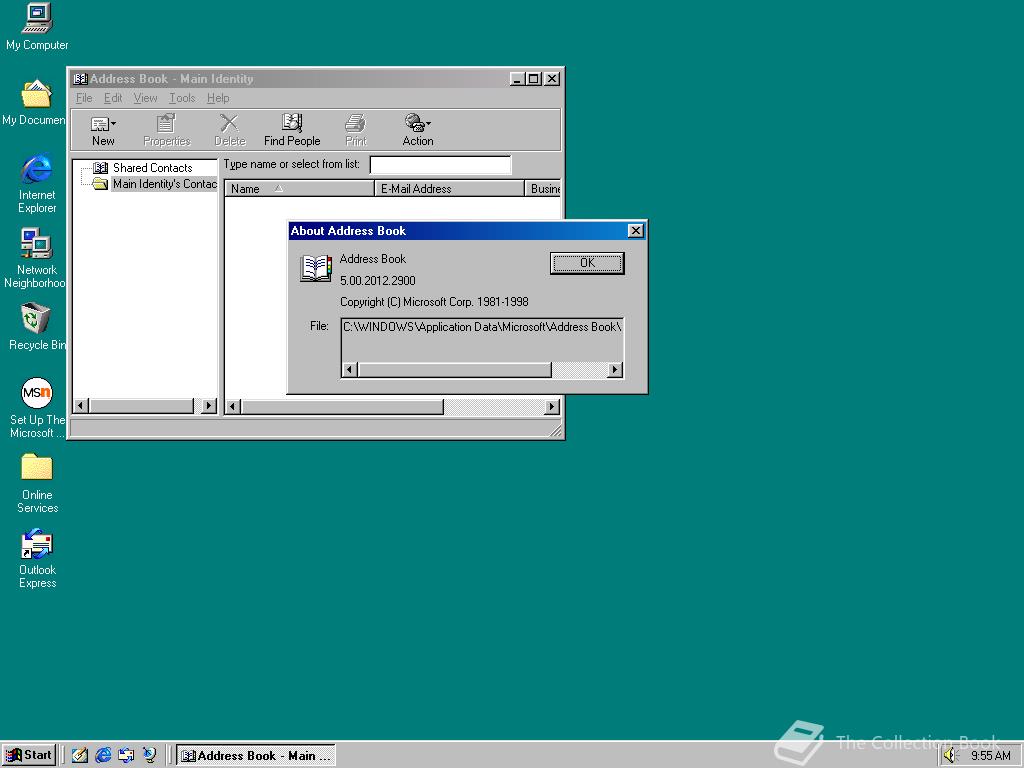
Task: Click folder tree right scroll arrow
Action: click(208, 406)
